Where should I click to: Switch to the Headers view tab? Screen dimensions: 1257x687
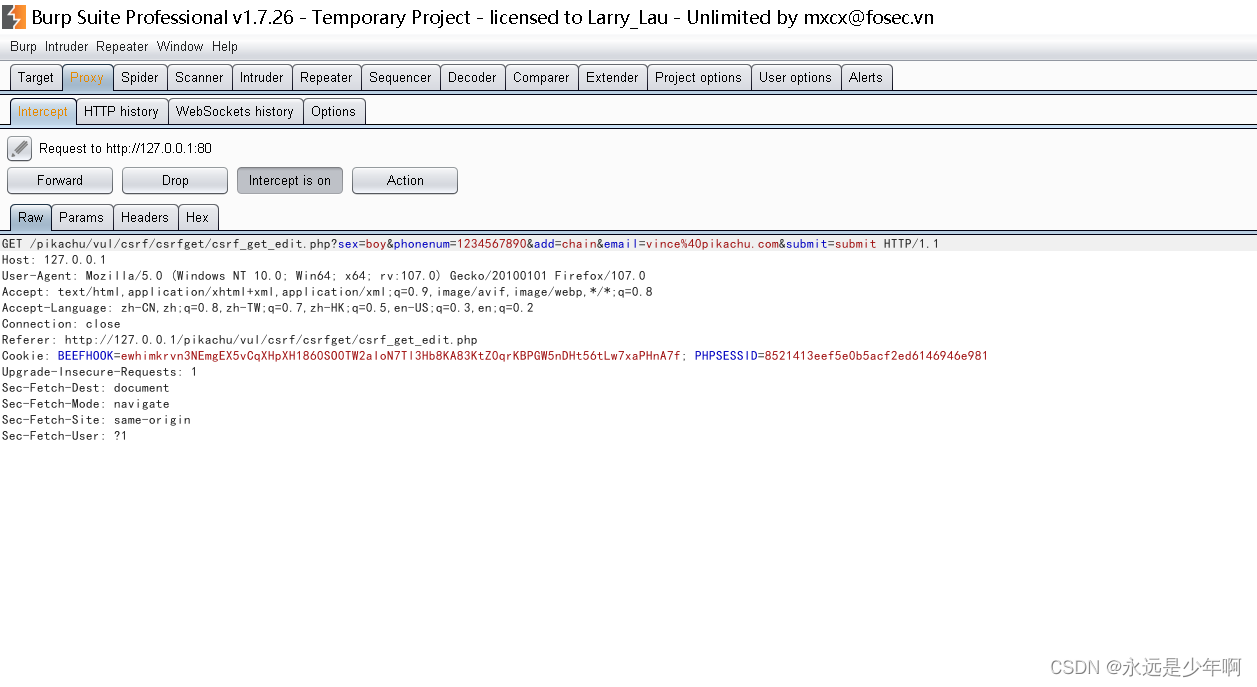[x=145, y=217]
